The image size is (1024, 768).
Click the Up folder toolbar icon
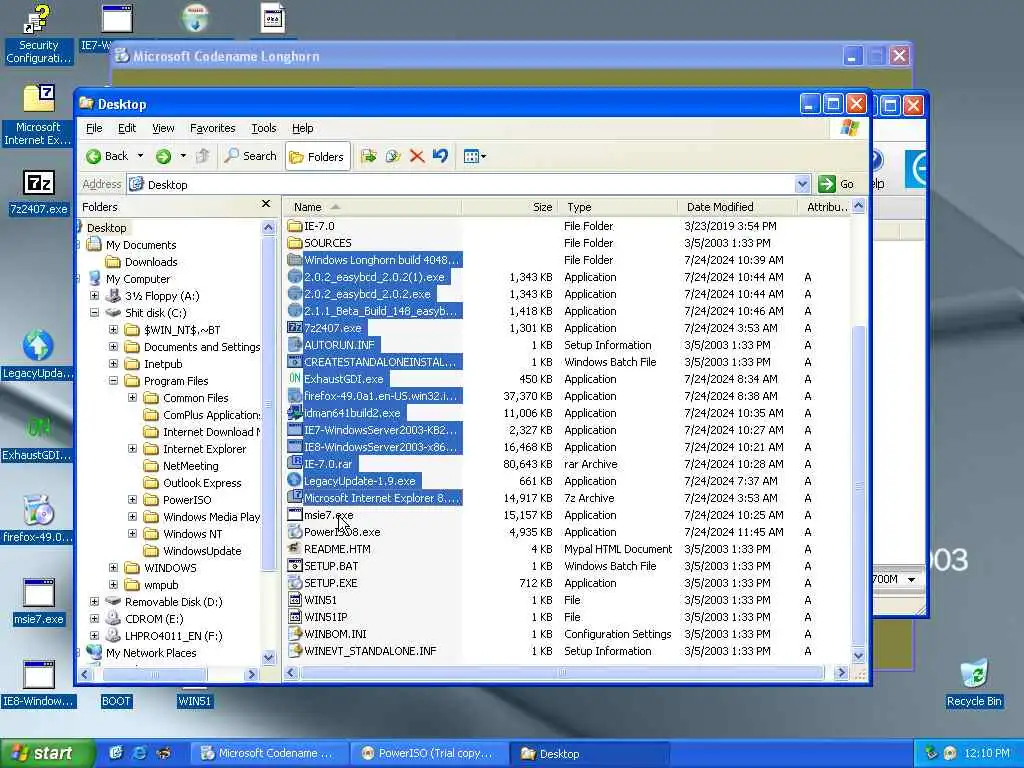point(202,156)
